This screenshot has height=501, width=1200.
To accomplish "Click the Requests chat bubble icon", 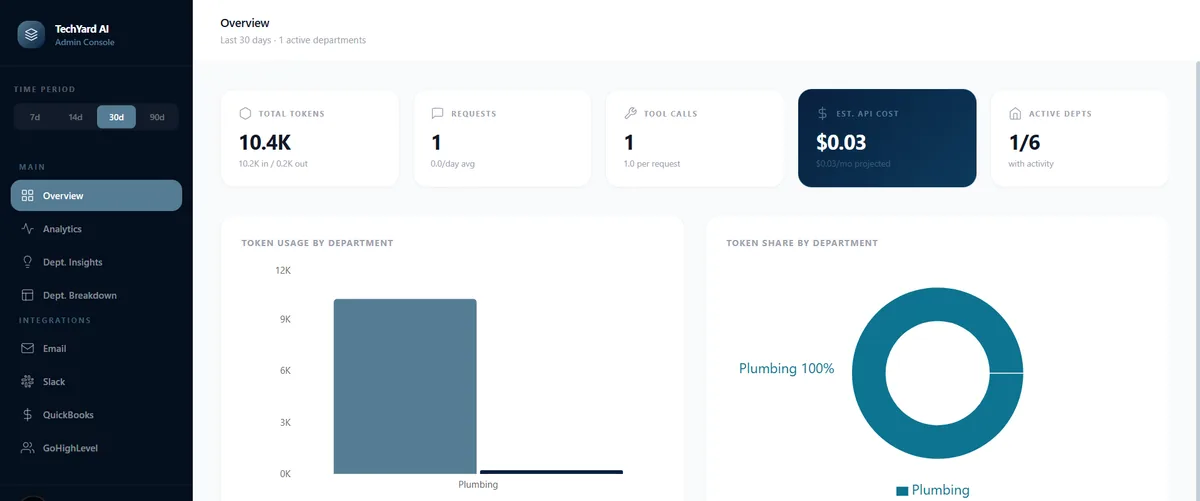I will coord(437,113).
